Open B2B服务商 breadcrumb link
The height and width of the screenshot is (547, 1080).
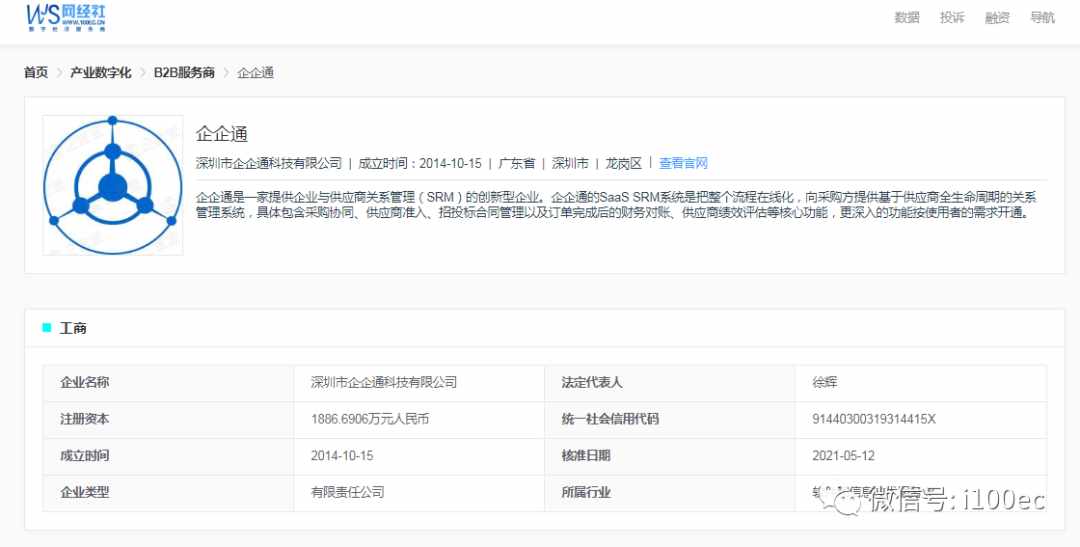coord(184,72)
